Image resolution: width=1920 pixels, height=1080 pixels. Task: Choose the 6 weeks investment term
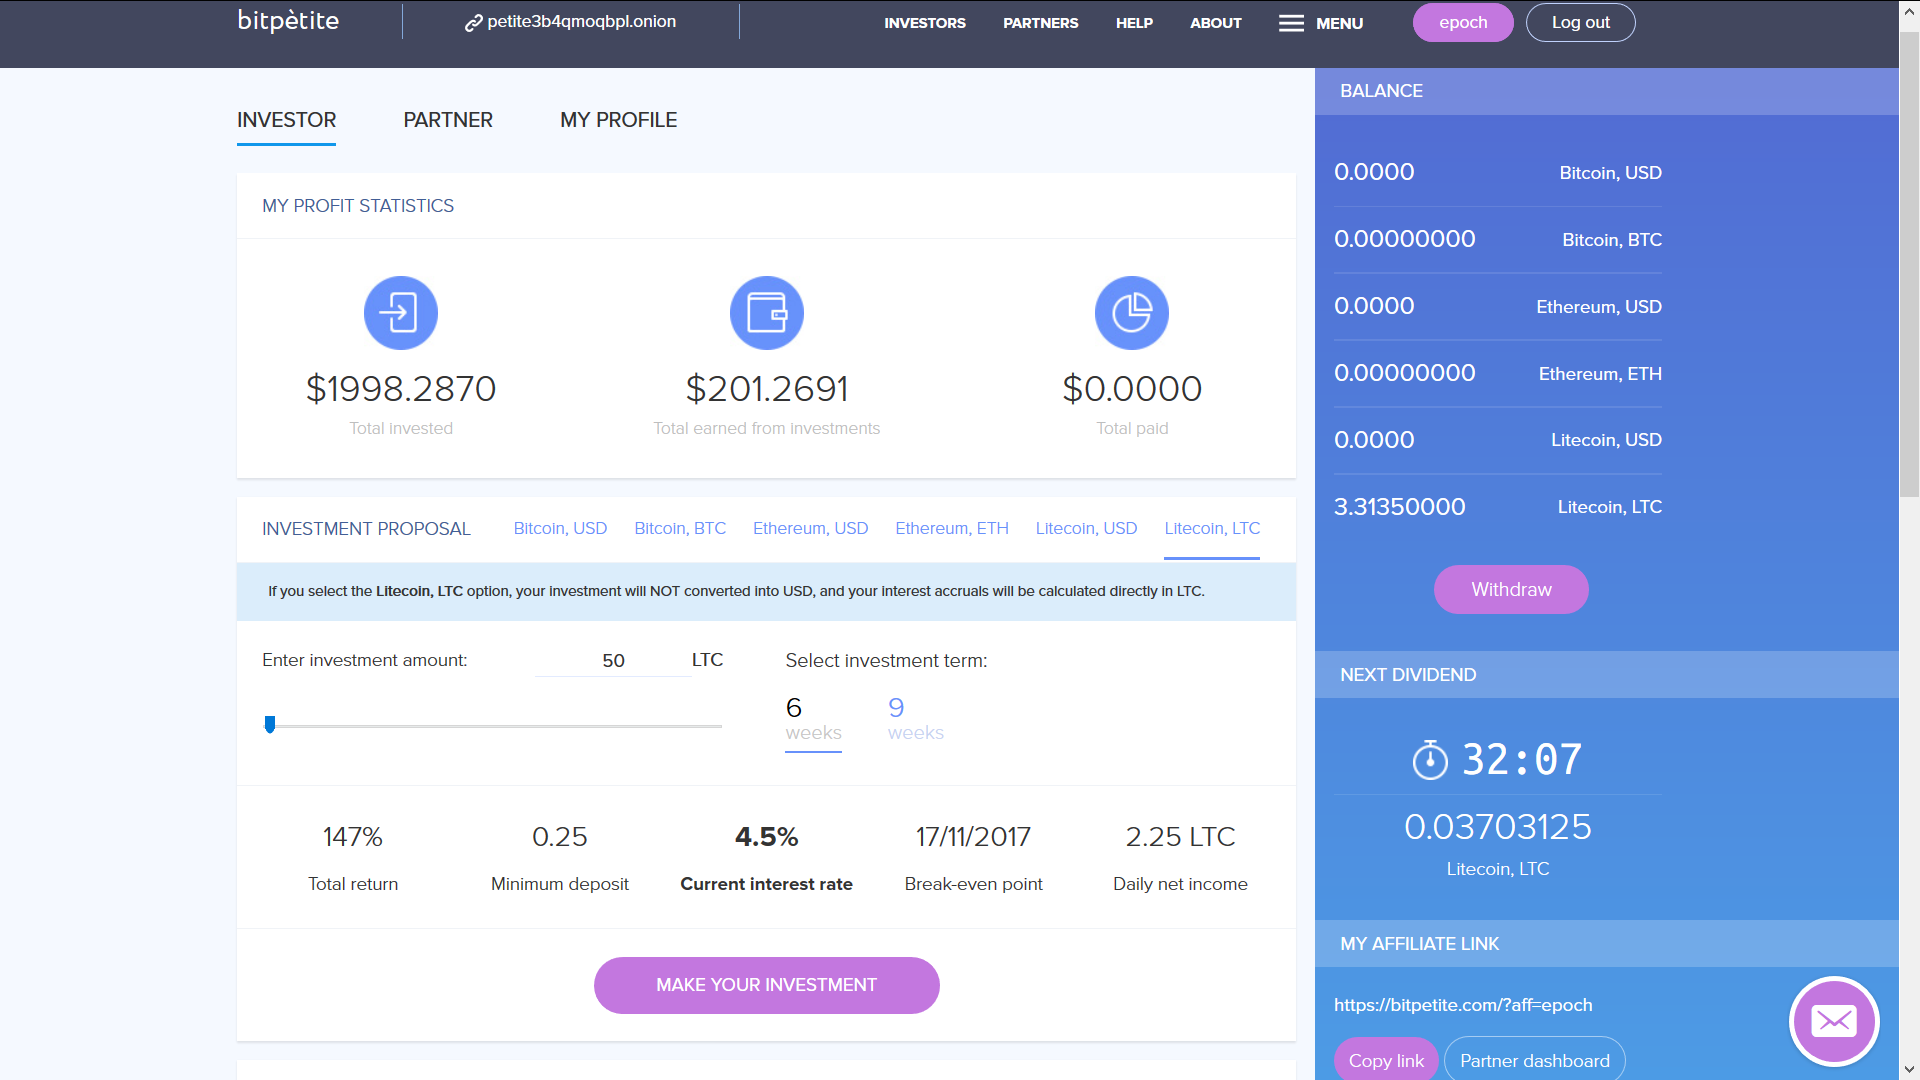[x=813, y=720]
